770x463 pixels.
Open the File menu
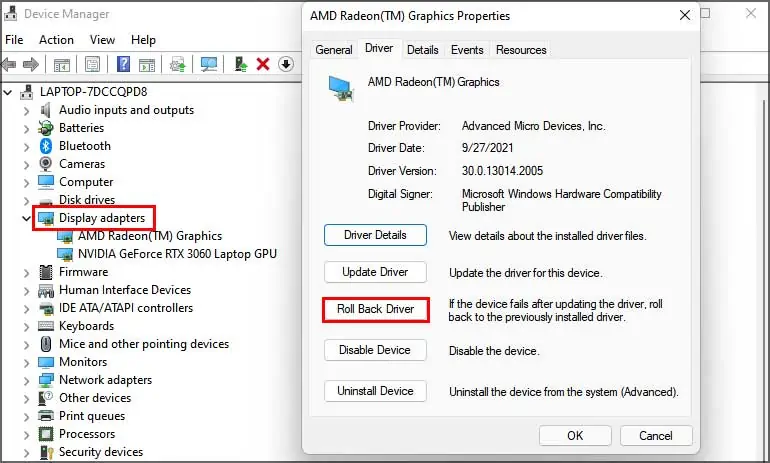point(14,40)
